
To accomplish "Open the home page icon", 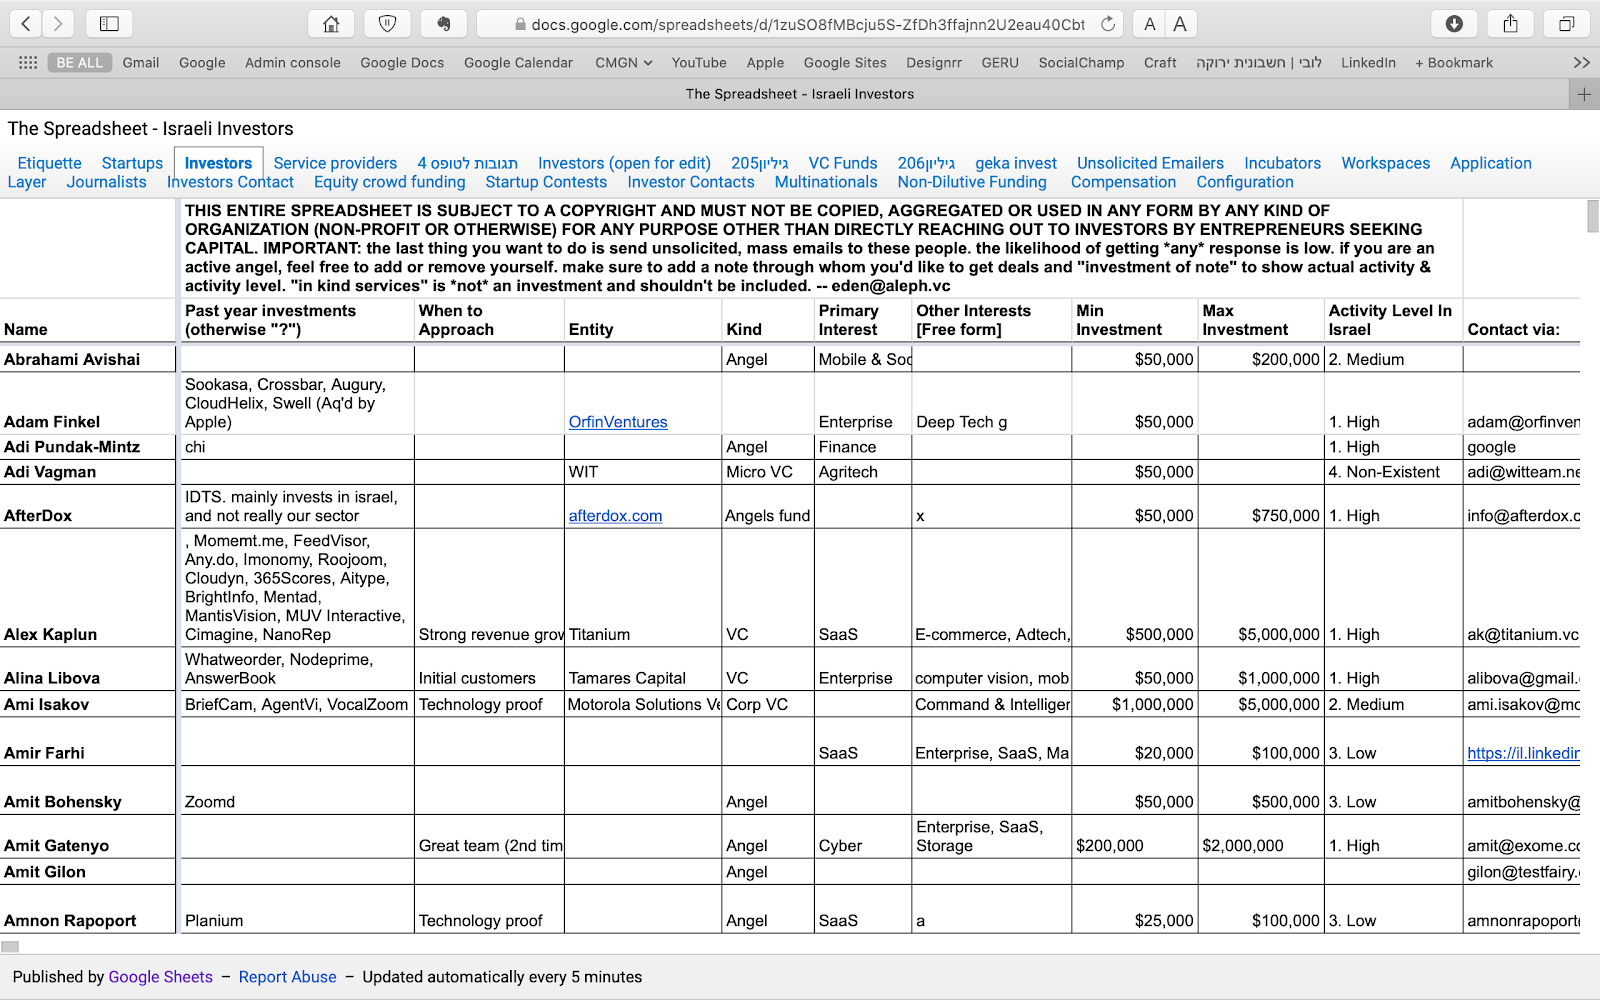I will coord(331,24).
